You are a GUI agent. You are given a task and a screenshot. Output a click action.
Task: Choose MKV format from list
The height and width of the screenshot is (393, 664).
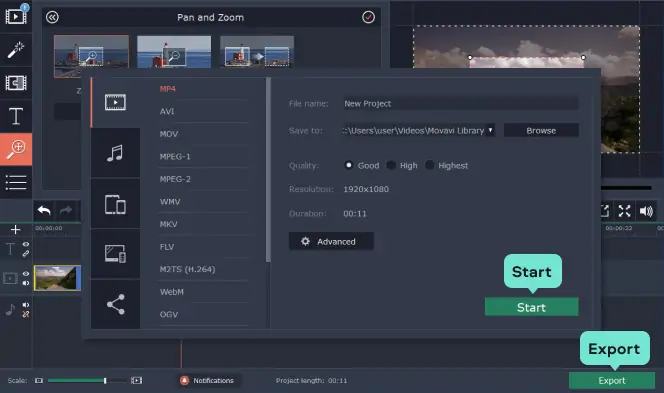tap(169, 224)
